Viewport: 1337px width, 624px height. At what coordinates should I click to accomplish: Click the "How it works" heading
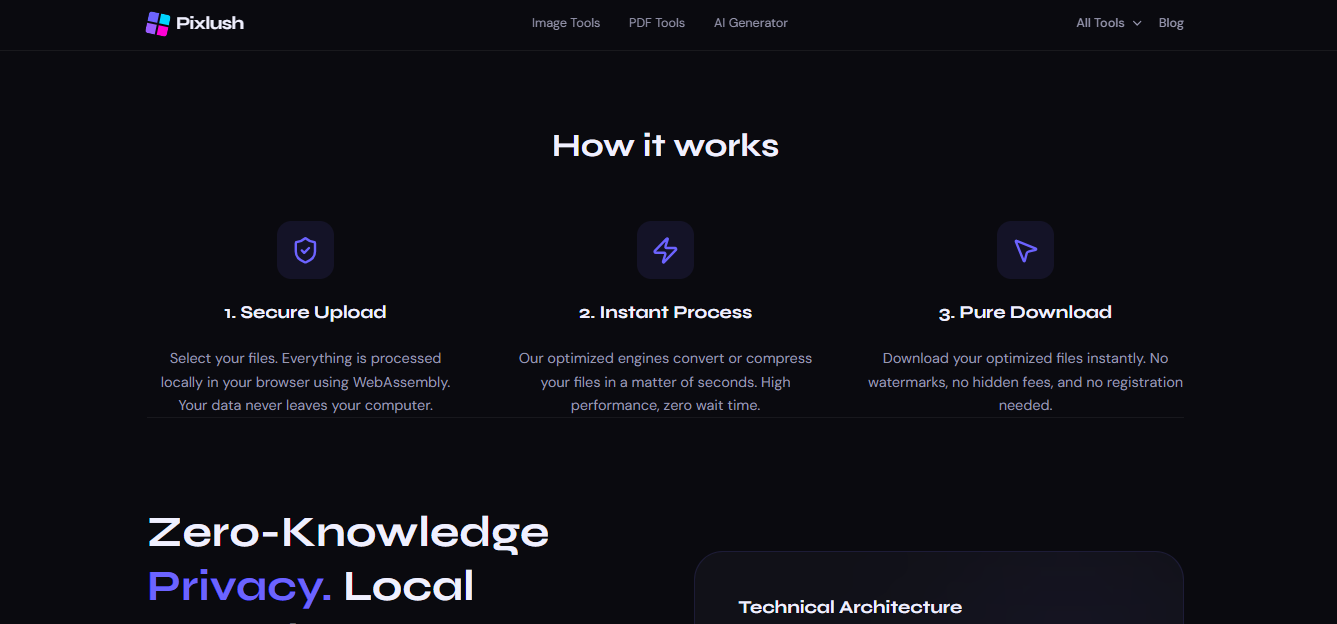click(665, 146)
